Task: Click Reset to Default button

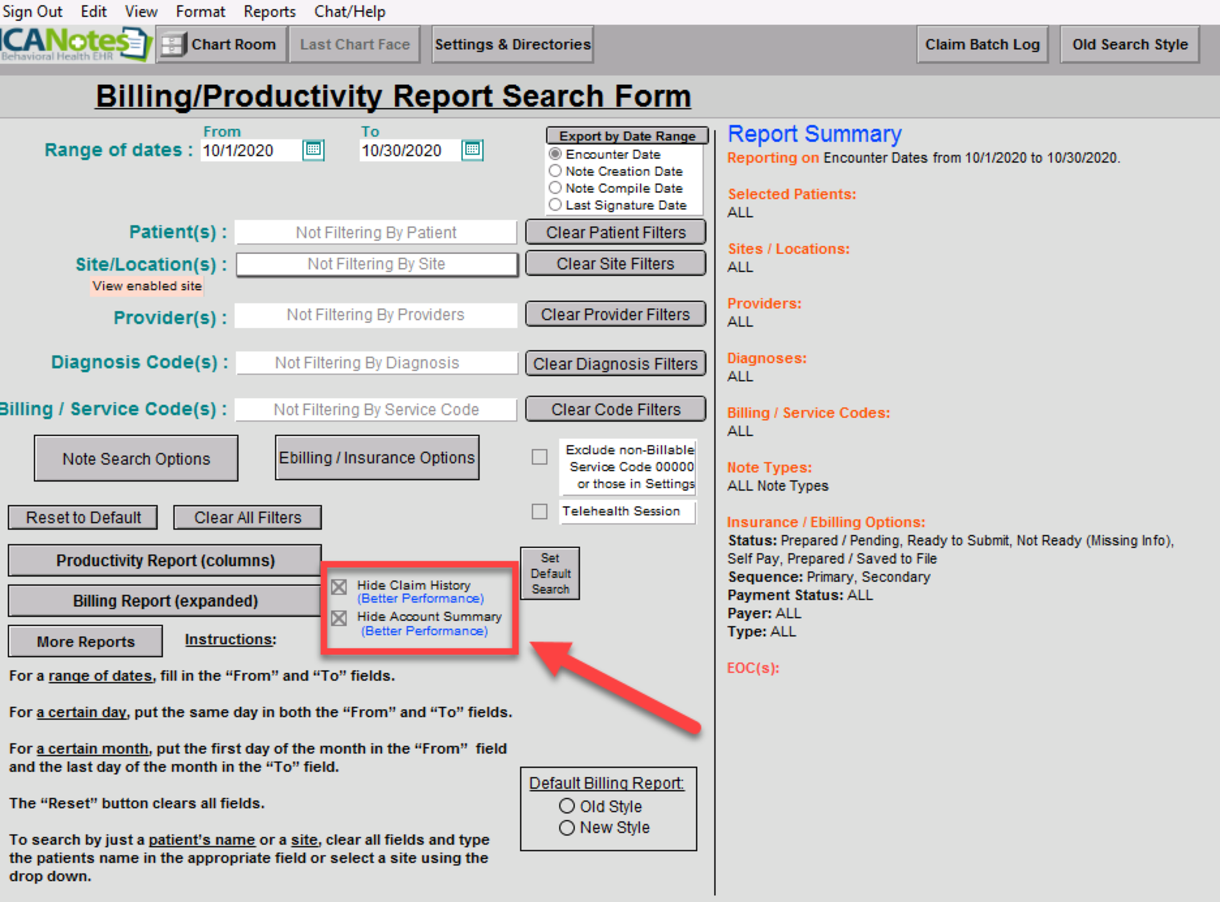Action: [83, 517]
